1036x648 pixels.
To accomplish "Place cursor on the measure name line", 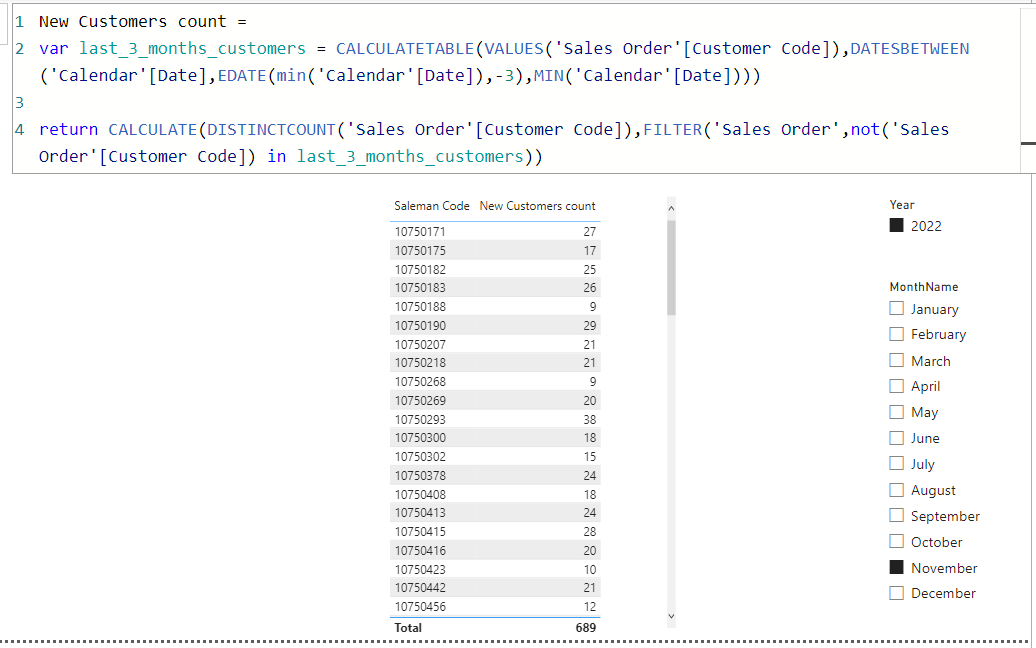I will tap(142, 22).
